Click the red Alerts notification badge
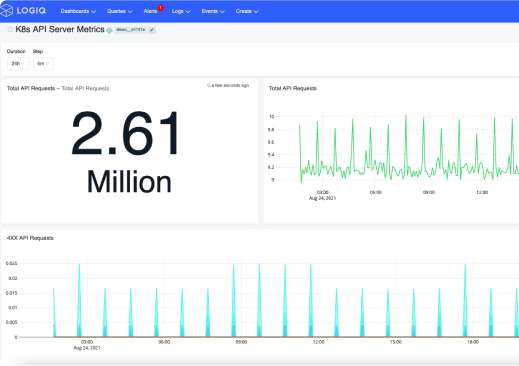Screen dimensions: 519x366 [161, 7]
